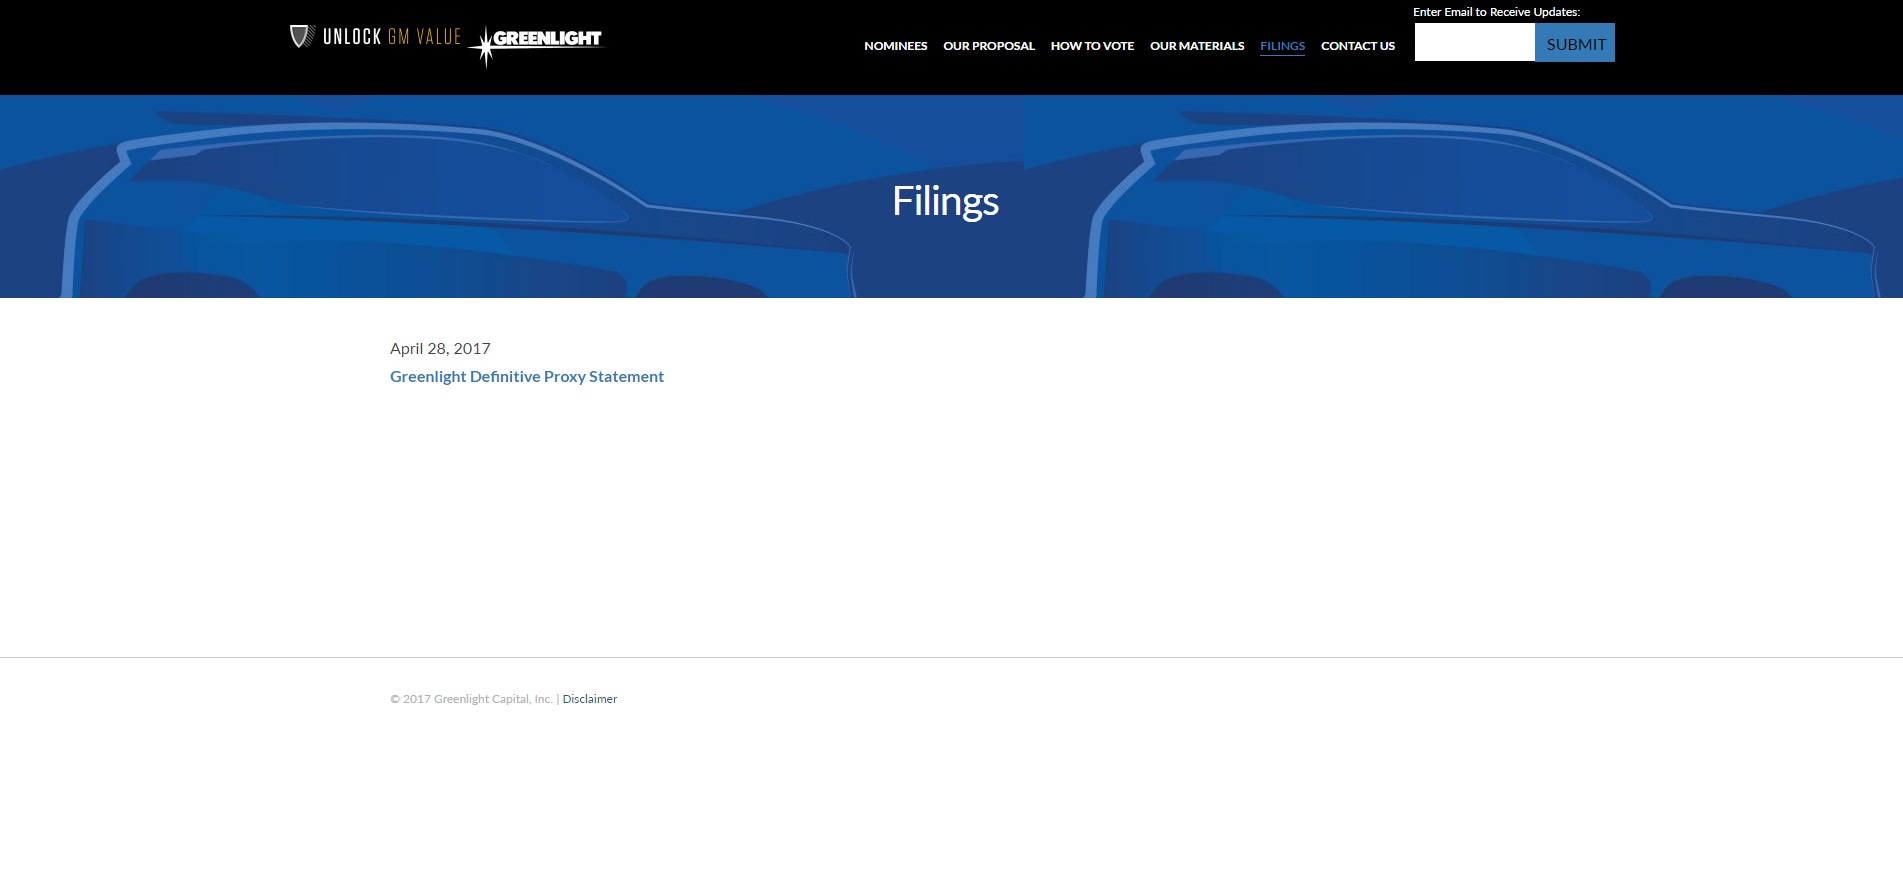Viewport: 1903px width, 884px height.
Task: Open the Disclaimer link in the footer
Action: [589, 699]
